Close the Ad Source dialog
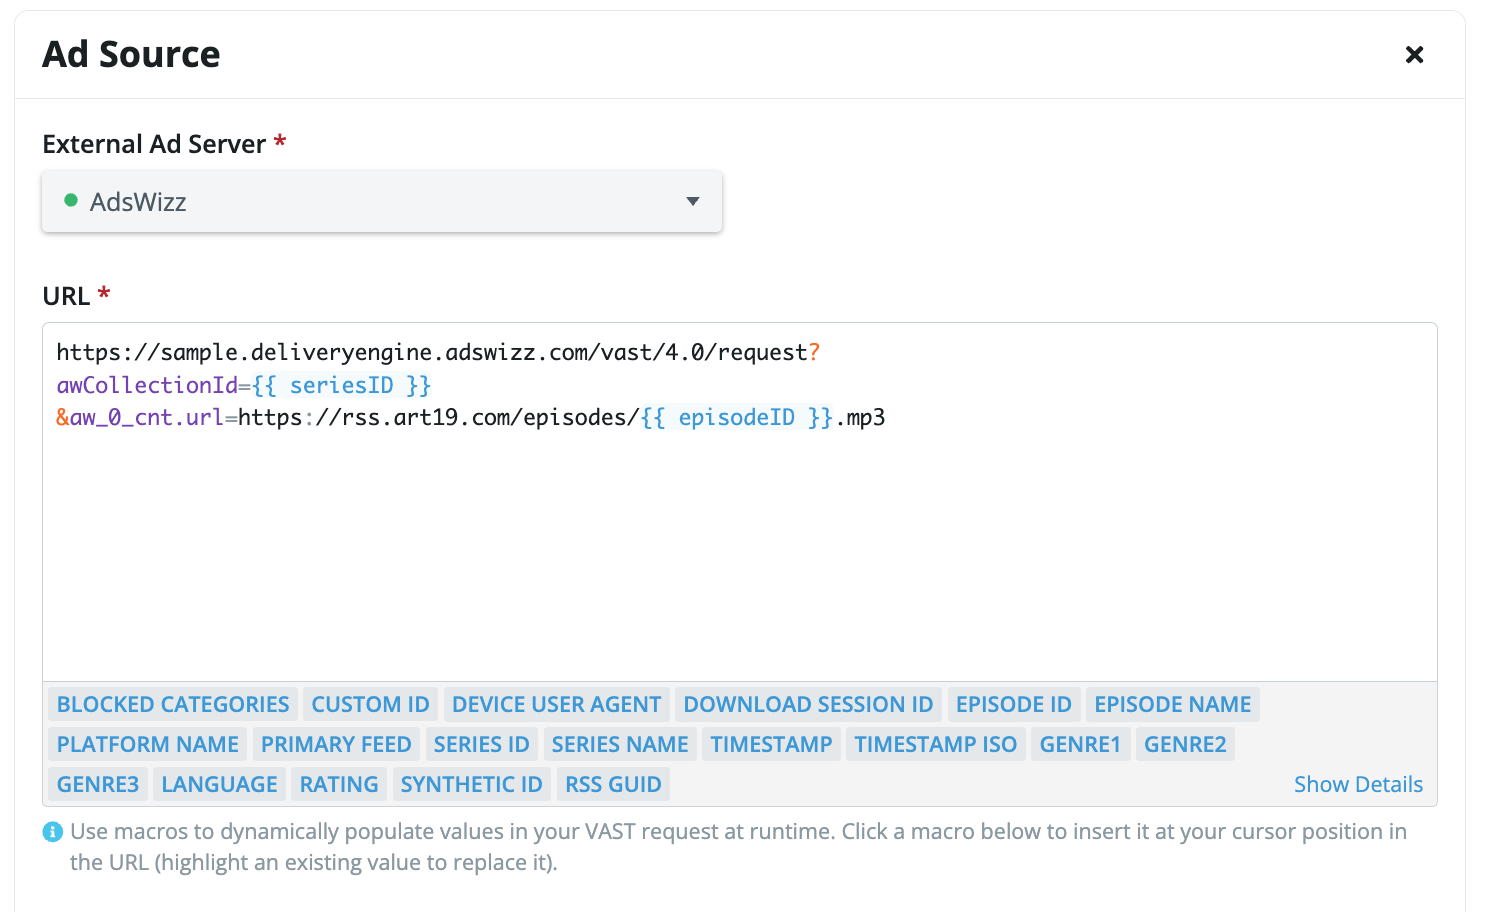The width and height of the screenshot is (1494, 912). pos(1414,55)
